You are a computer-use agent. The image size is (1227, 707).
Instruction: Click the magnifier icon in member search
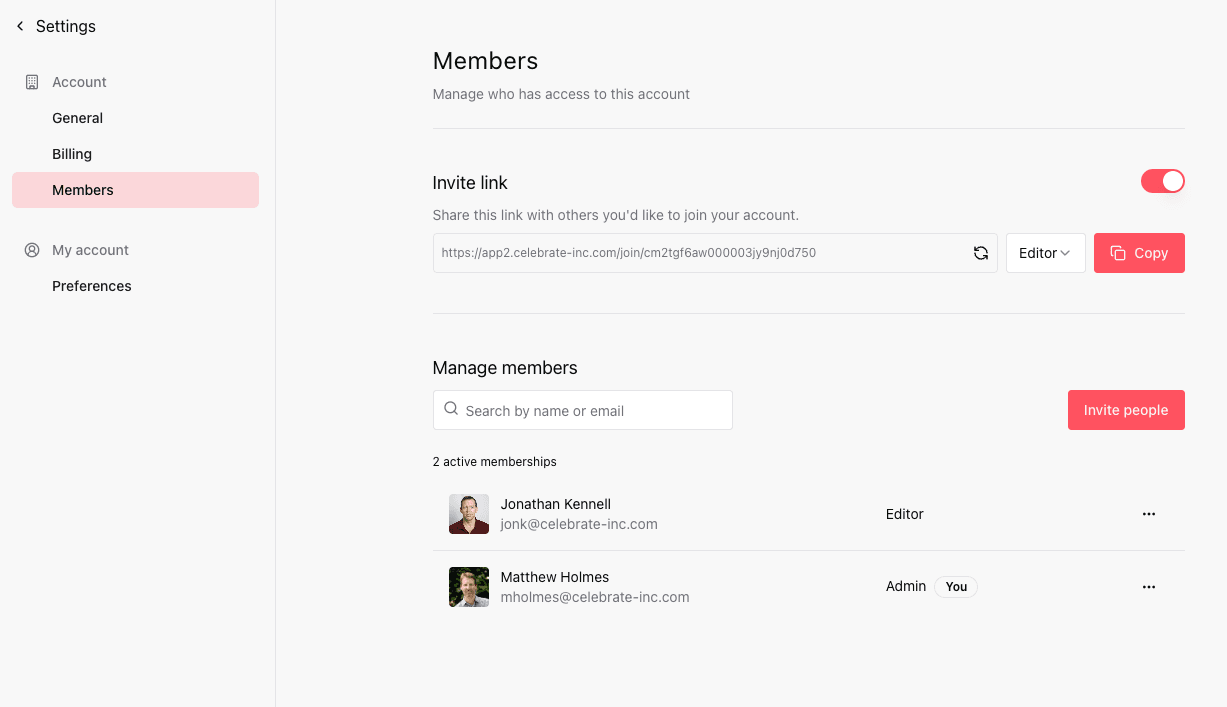click(451, 409)
